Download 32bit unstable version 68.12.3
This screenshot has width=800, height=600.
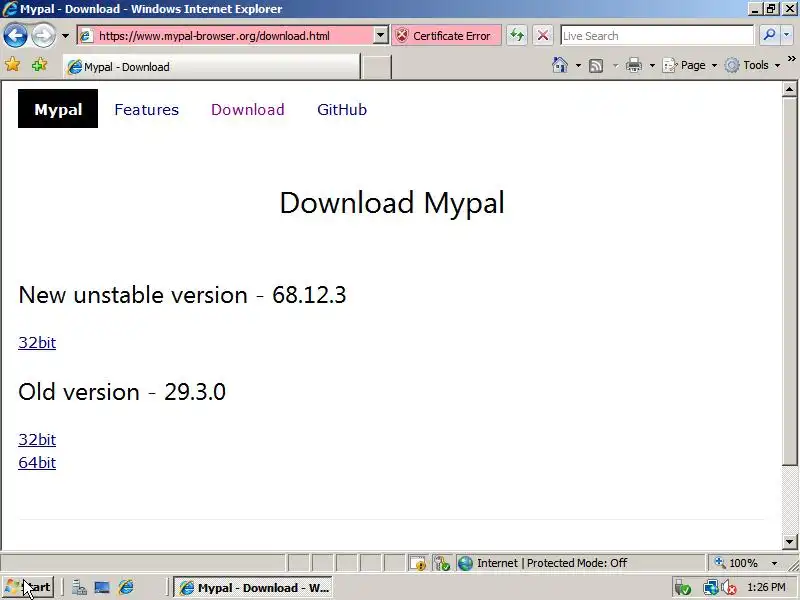tap(37, 342)
